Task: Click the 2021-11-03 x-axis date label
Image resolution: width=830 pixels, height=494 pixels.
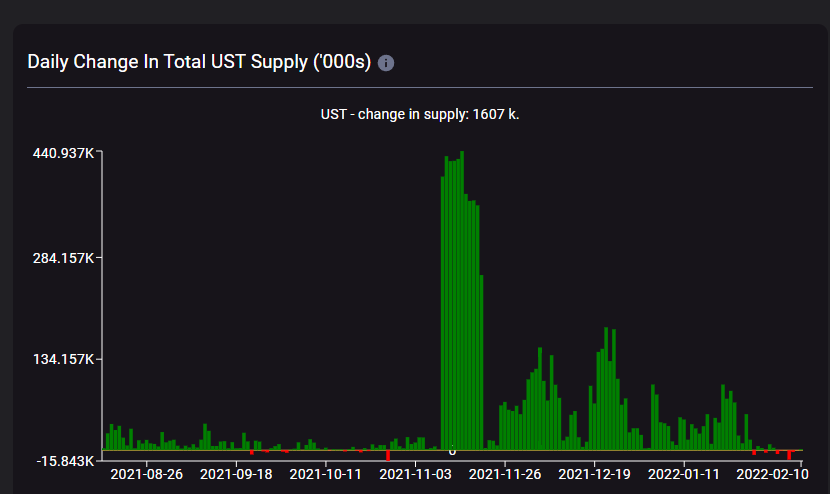Action: (x=416, y=474)
